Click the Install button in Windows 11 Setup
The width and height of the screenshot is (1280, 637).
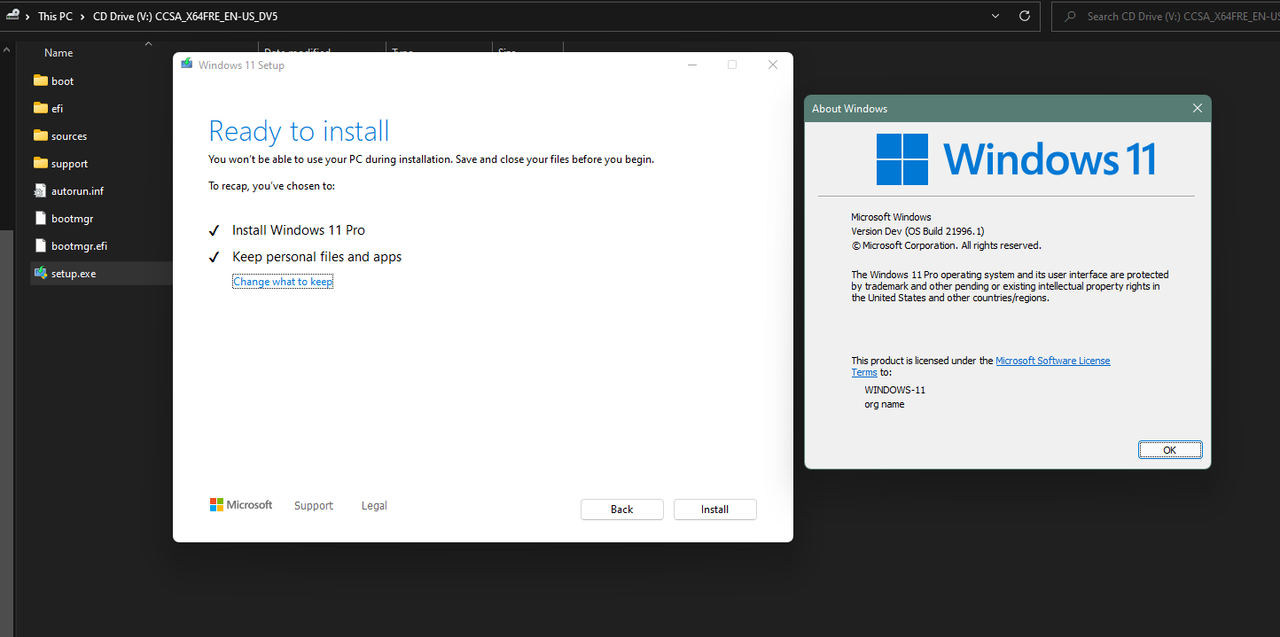coord(715,509)
